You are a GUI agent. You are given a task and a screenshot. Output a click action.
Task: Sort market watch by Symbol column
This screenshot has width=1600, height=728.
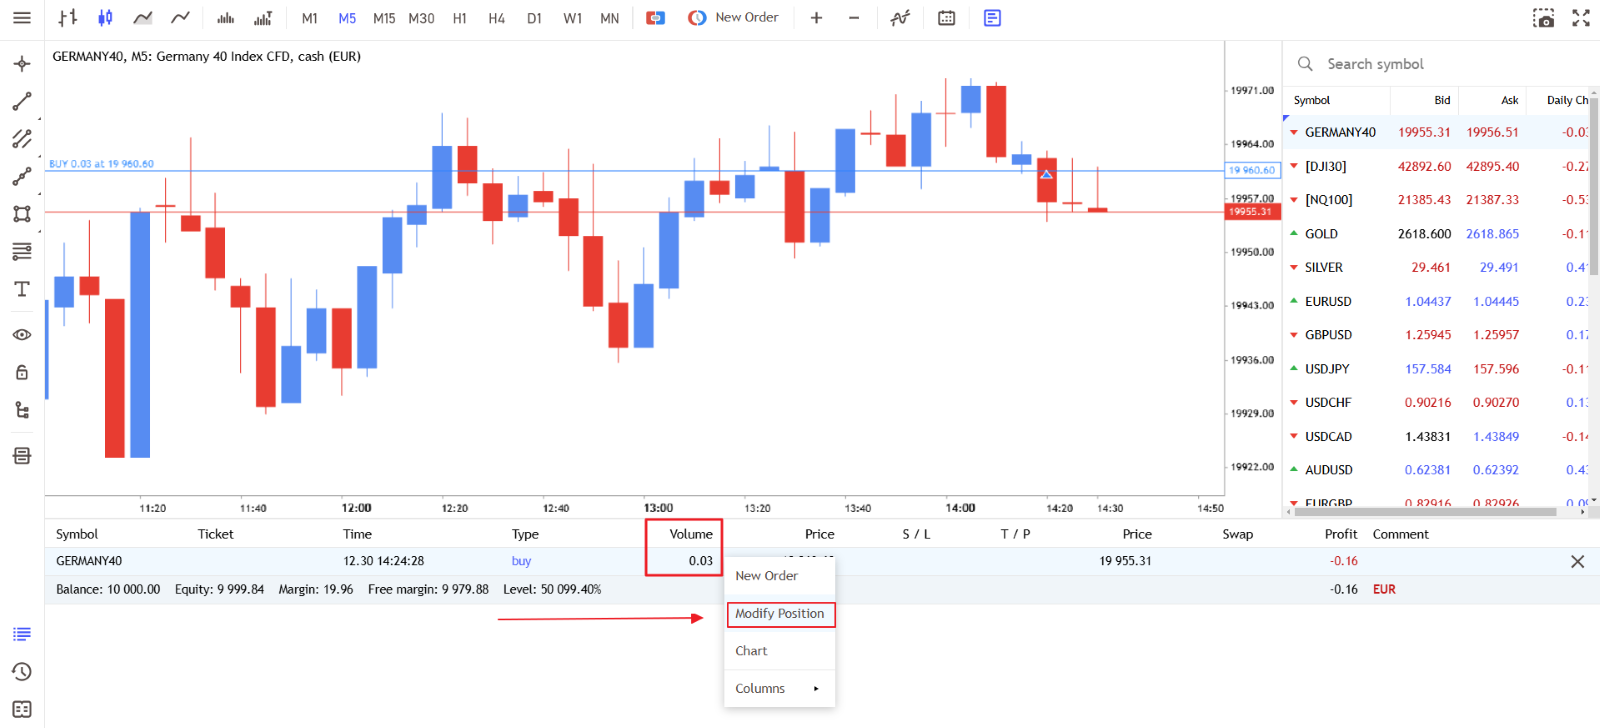(x=1311, y=100)
